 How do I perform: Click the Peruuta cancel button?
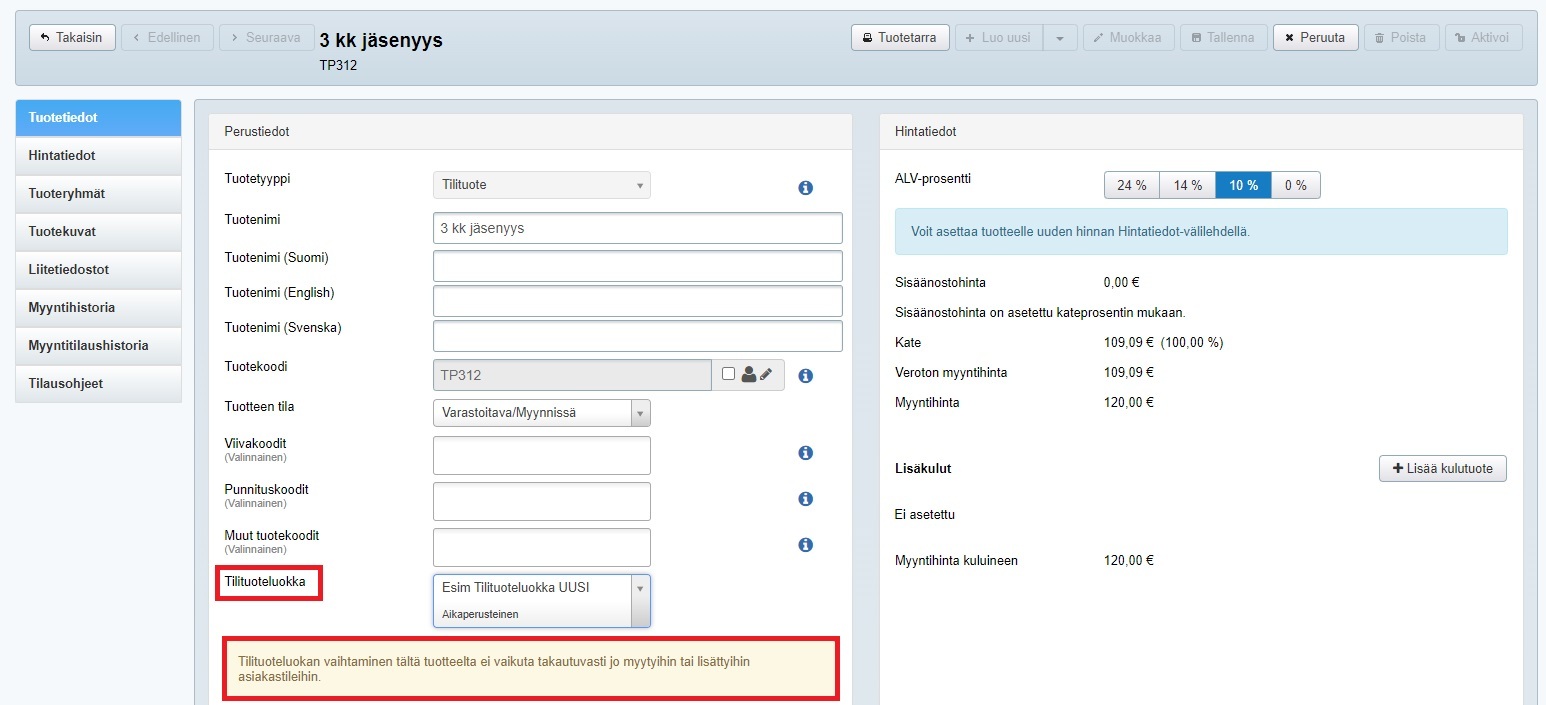(x=1315, y=38)
